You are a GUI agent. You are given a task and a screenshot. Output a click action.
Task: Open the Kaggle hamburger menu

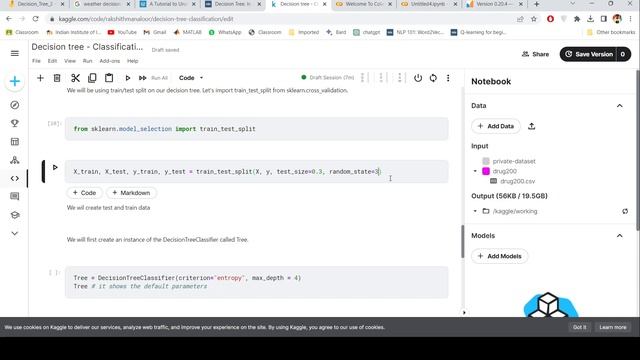(15, 53)
